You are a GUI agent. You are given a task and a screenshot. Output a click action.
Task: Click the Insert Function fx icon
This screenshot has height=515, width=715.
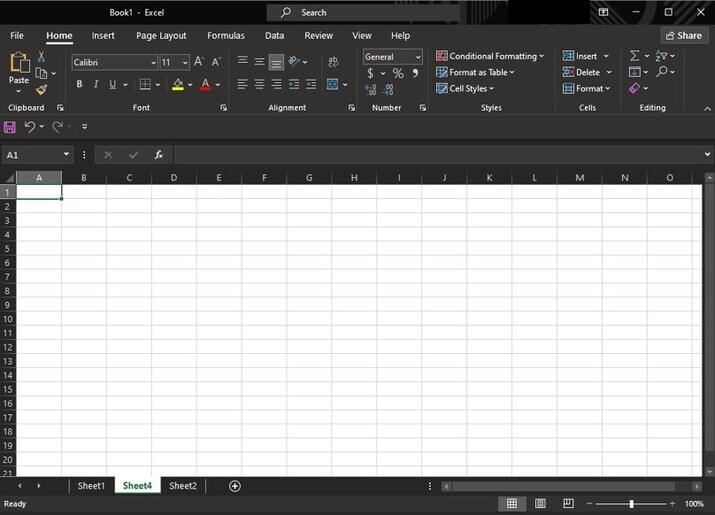[x=159, y=155]
